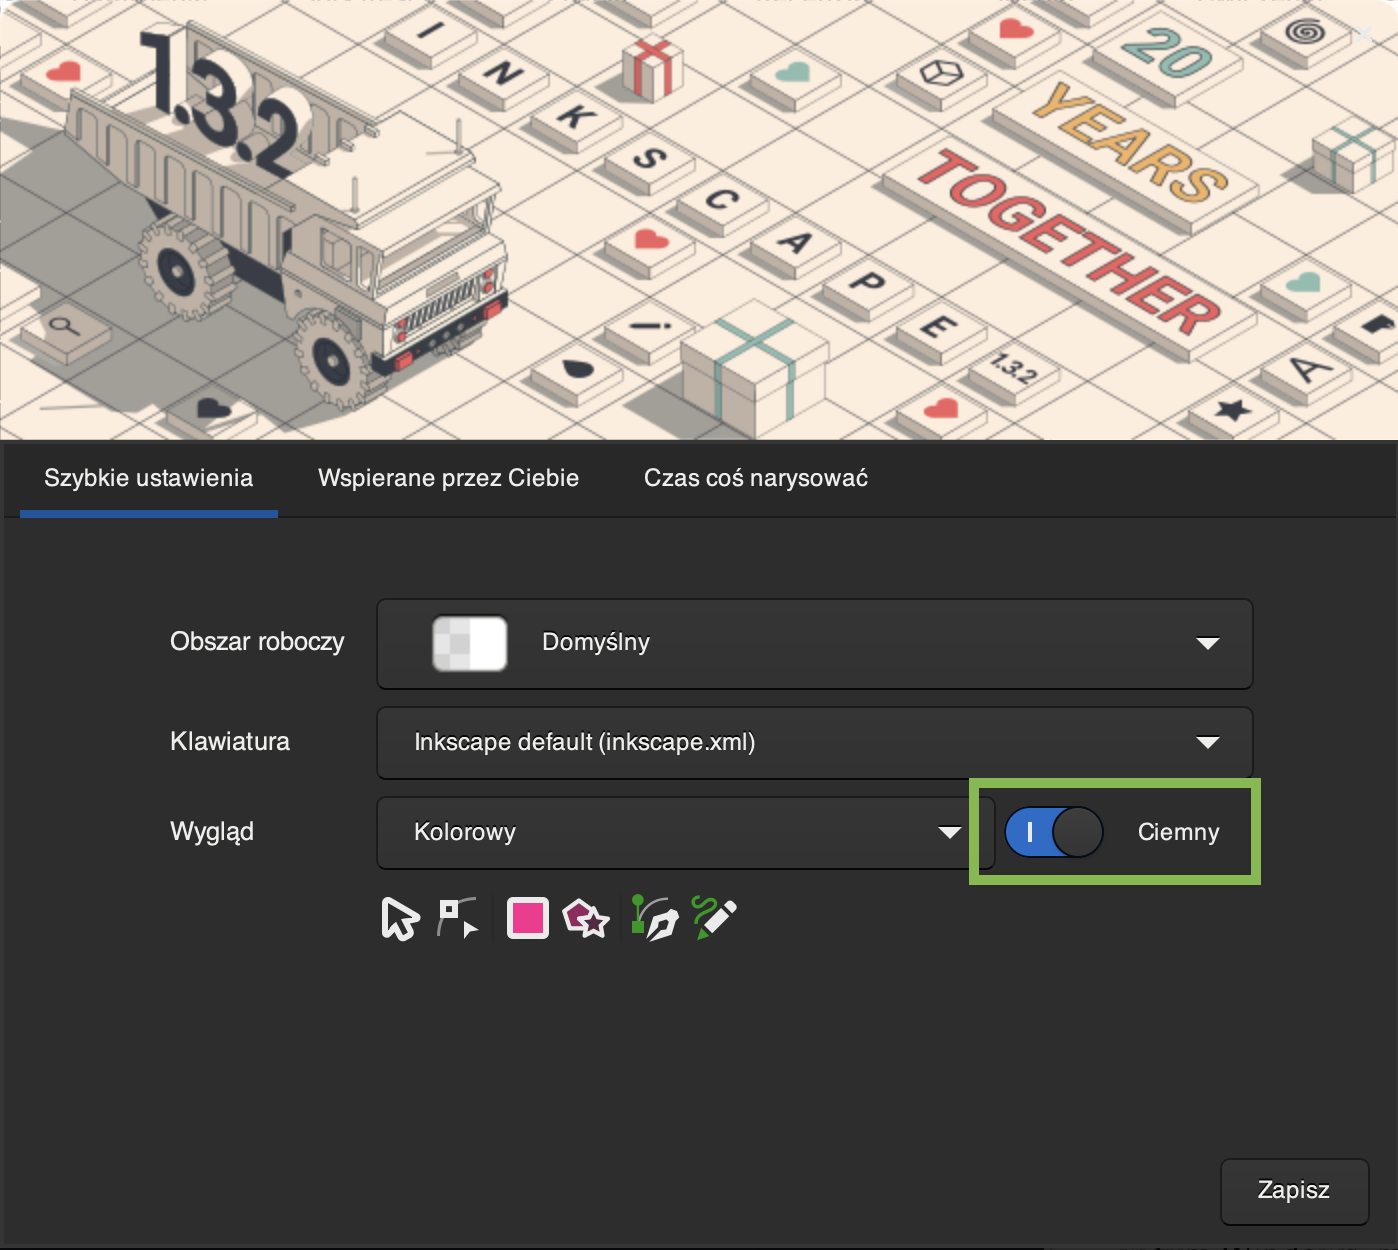Image resolution: width=1398 pixels, height=1250 pixels.
Task: Click the spiral tile in the banner
Action: pyautogui.click(x=1305, y=33)
